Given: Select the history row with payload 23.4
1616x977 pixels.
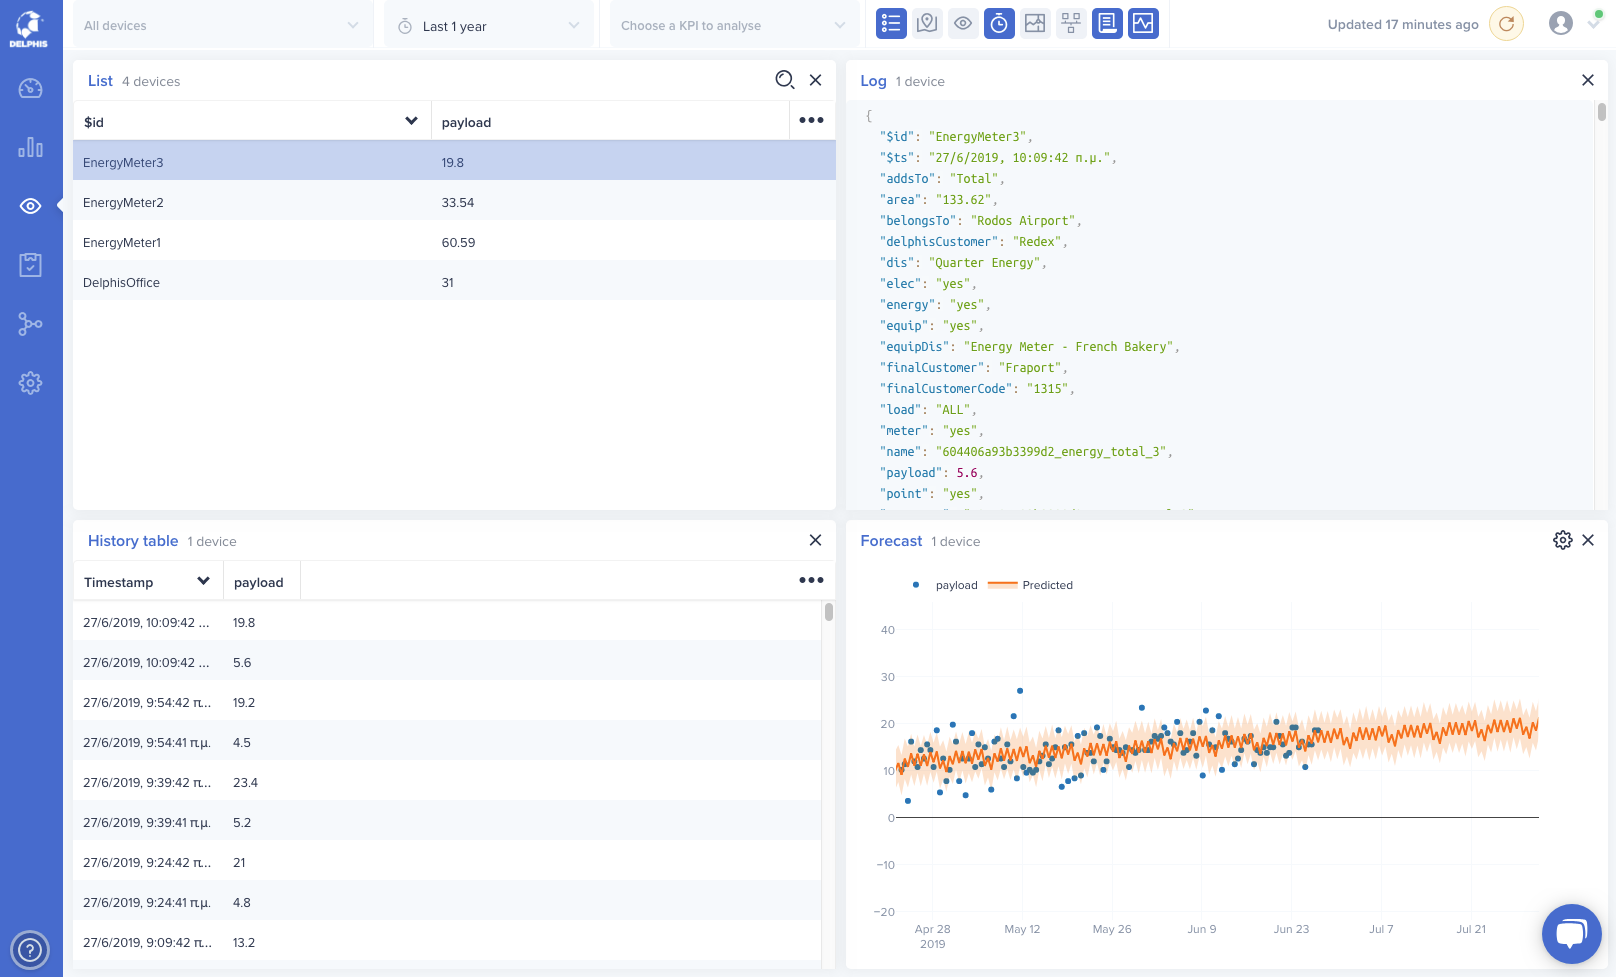Looking at the screenshot, I should (447, 782).
